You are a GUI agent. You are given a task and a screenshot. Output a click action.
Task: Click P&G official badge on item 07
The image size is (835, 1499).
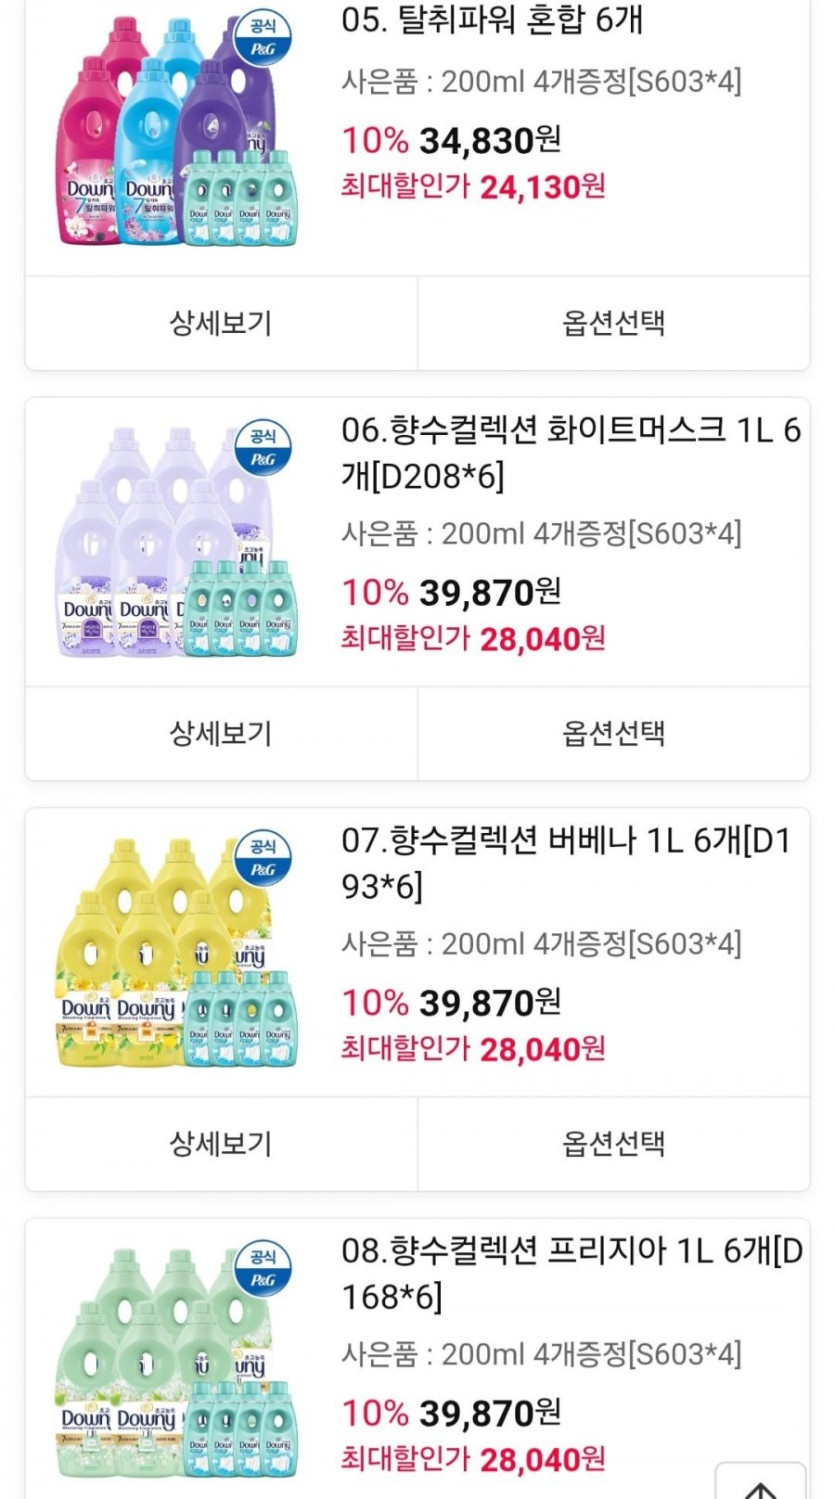(x=262, y=857)
